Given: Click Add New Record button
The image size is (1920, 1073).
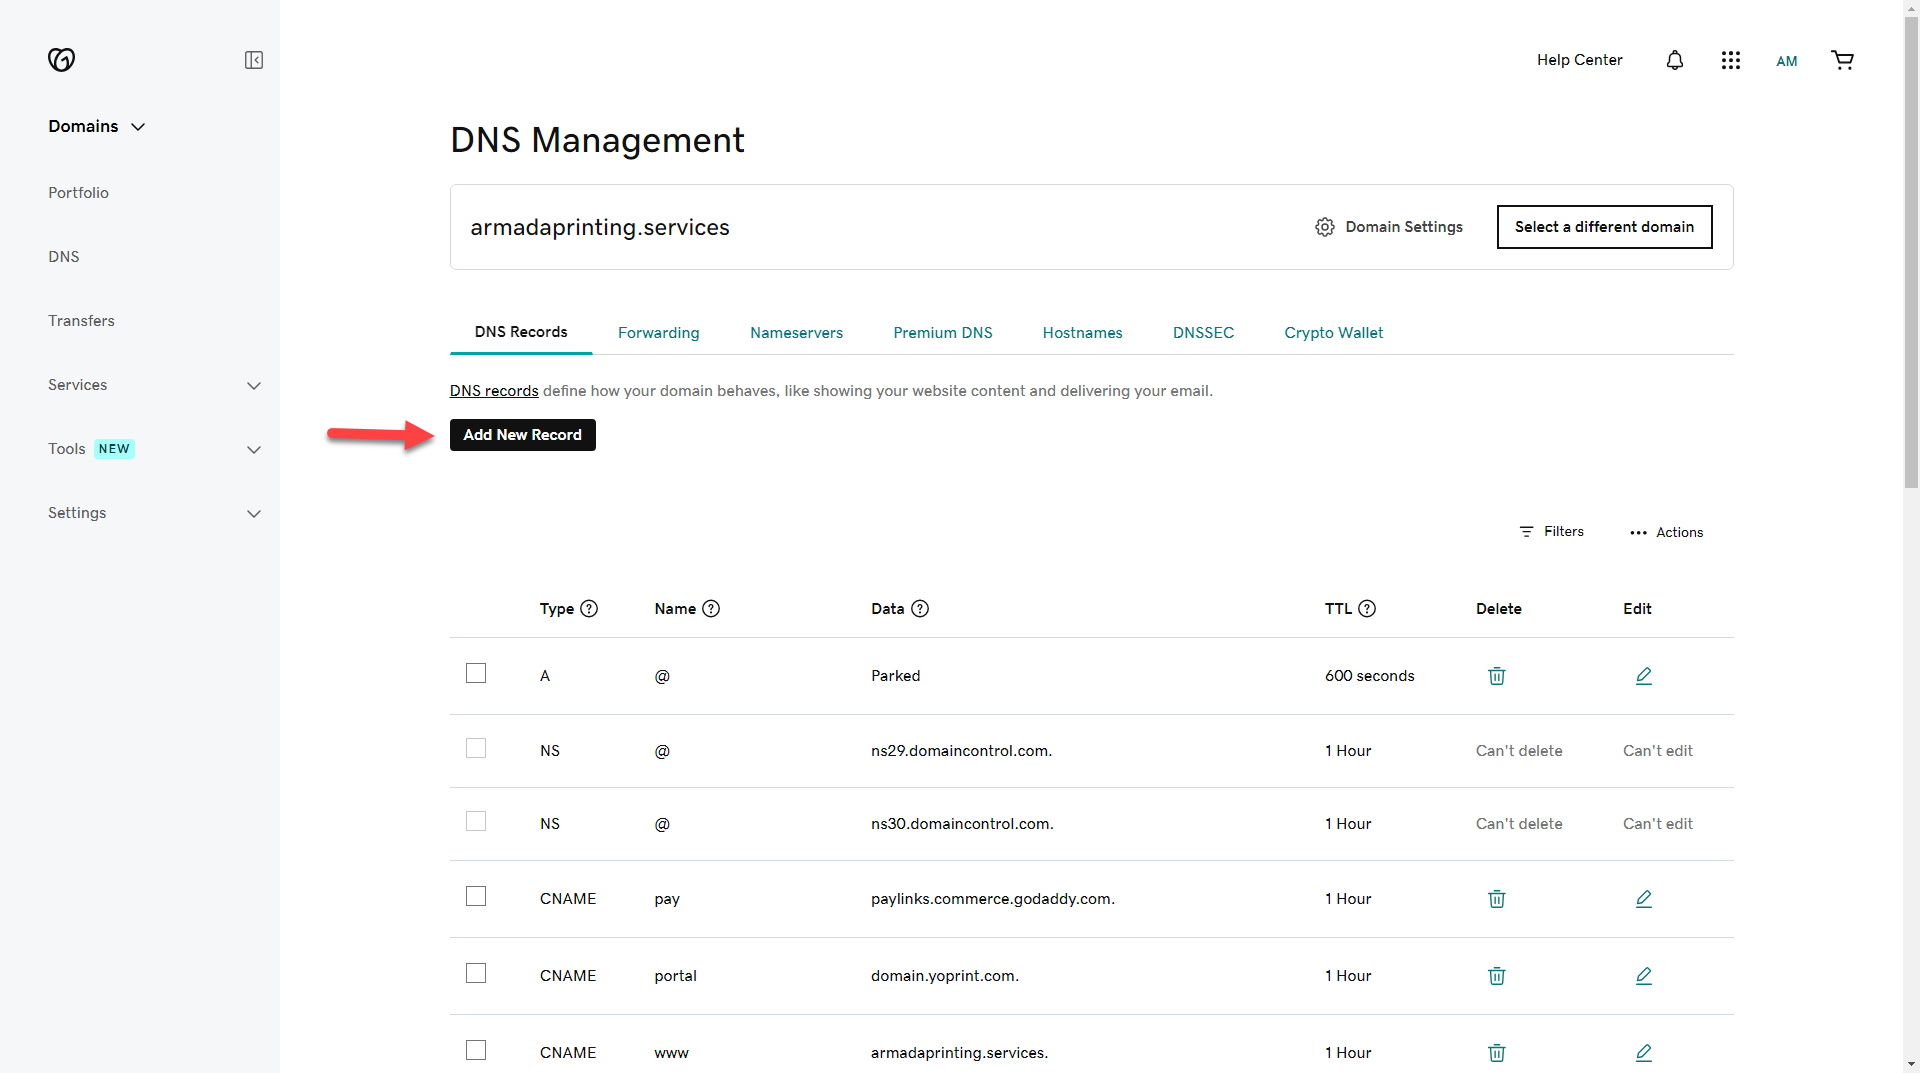Looking at the screenshot, I should click(522, 435).
